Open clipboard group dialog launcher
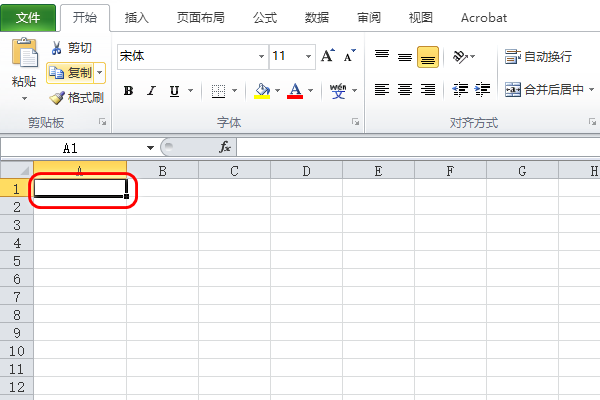This screenshot has width=600, height=400. pos(103,122)
